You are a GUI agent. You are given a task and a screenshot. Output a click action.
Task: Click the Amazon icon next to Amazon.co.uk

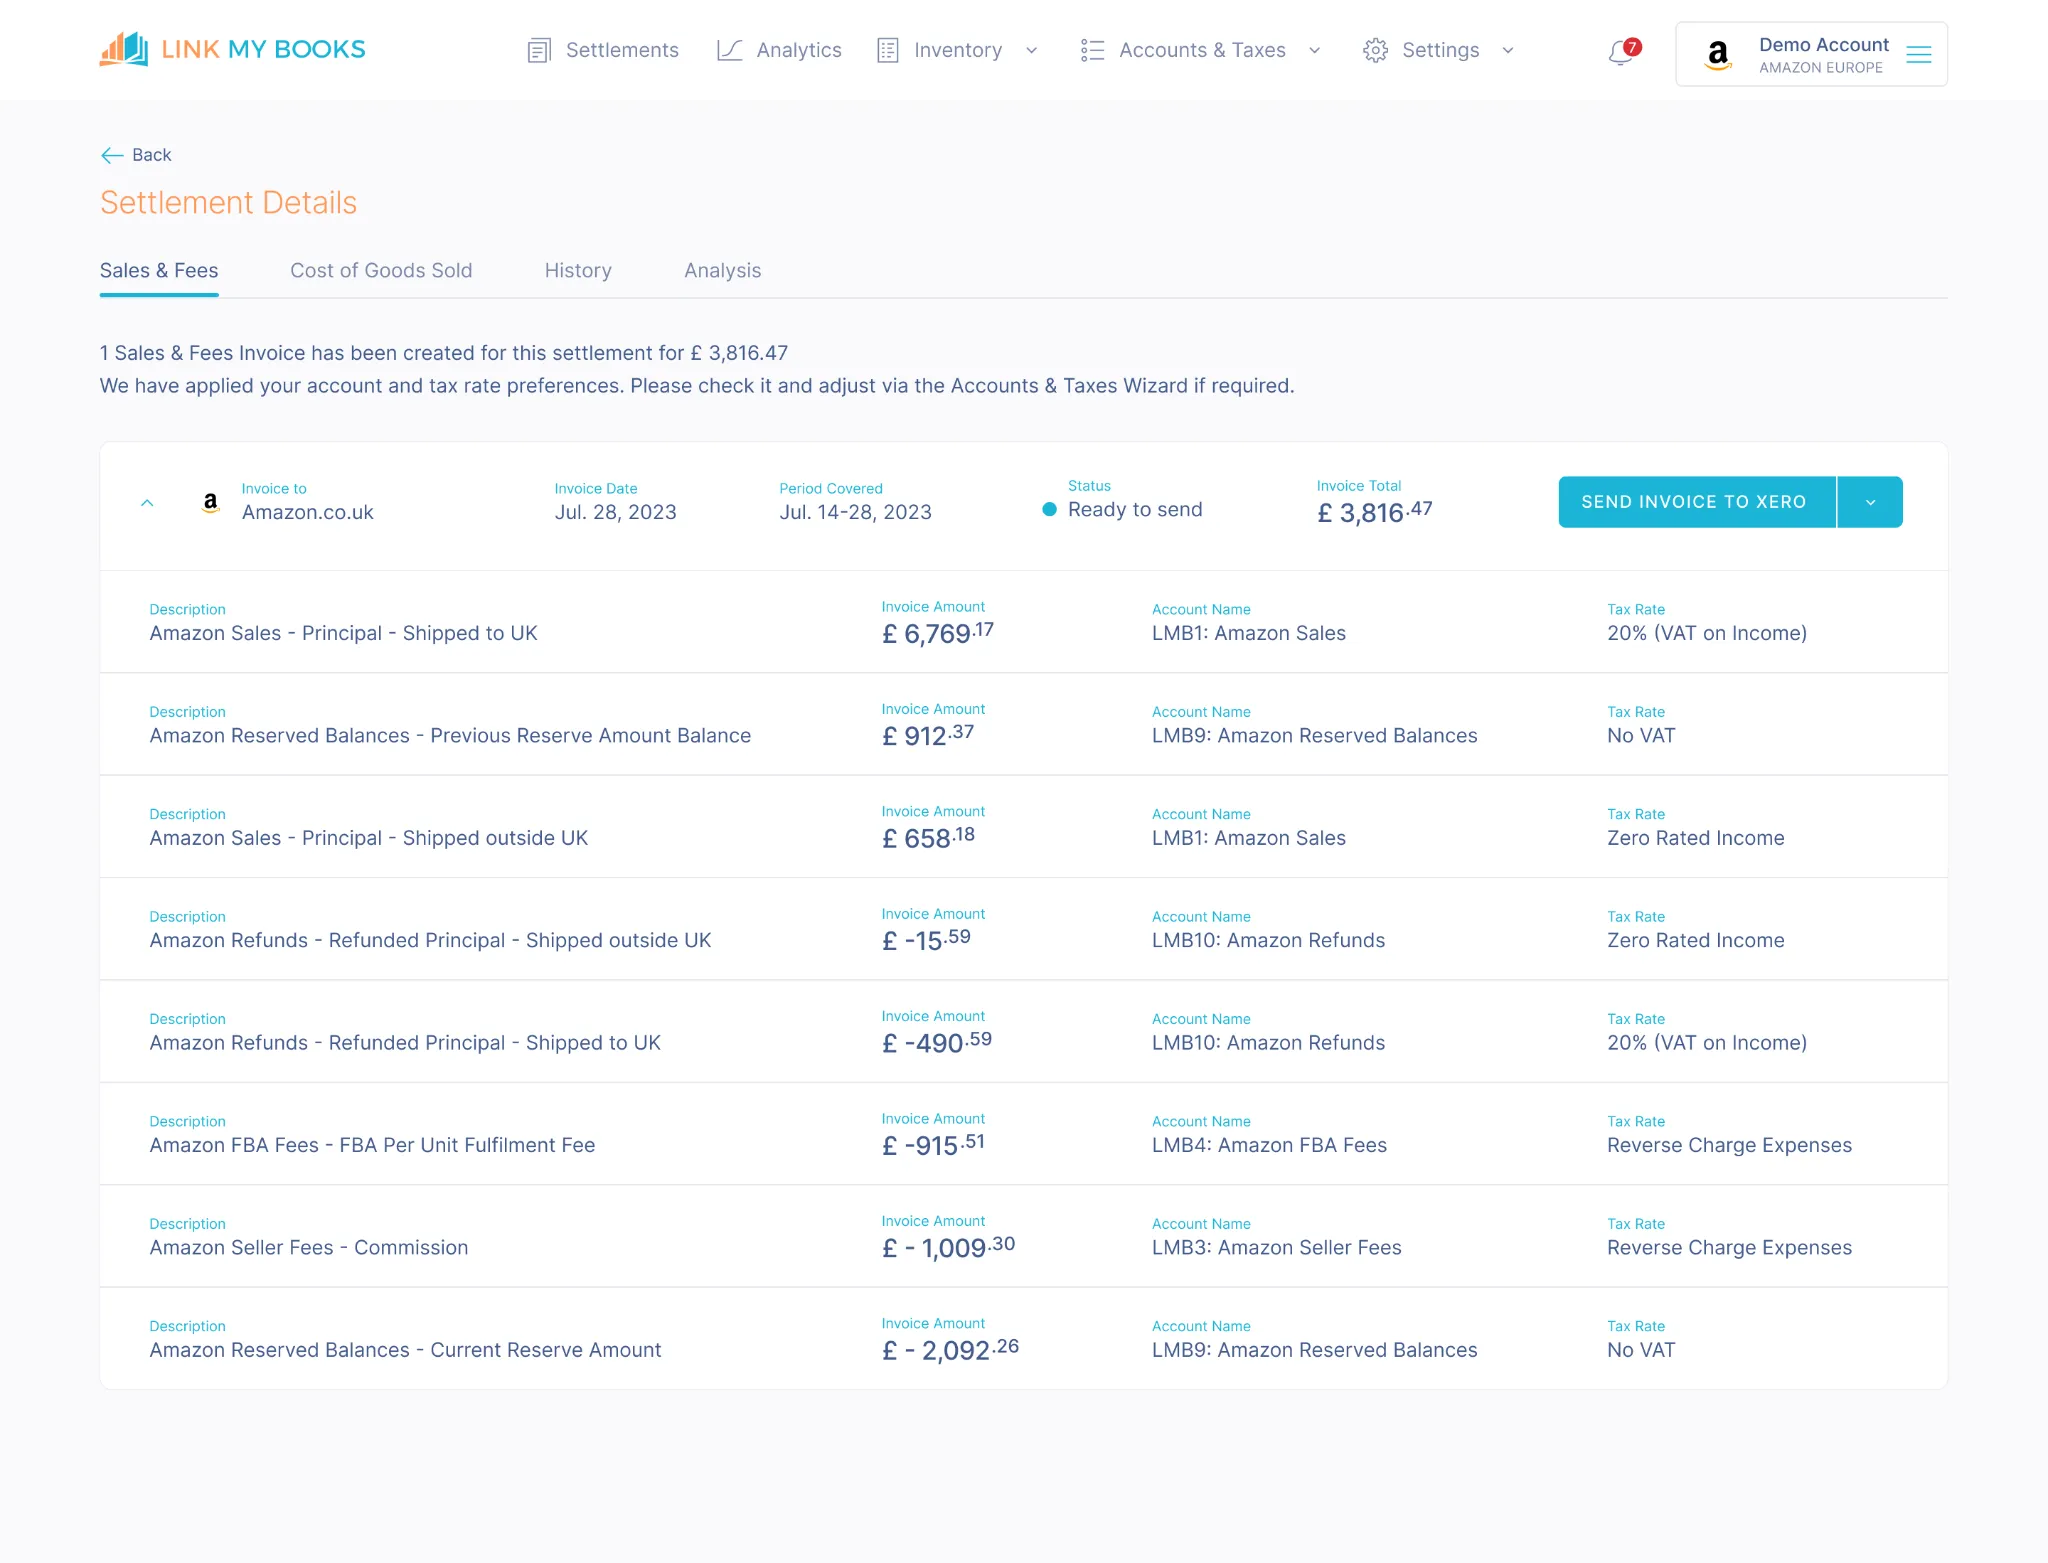(x=210, y=503)
